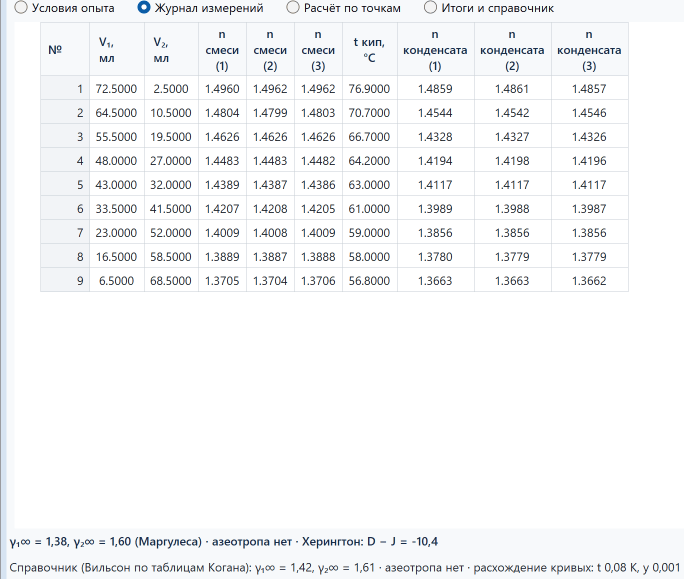The image size is (684, 579).
Task: Click the V₁, мл column header
Action: pyautogui.click(x=117, y=49)
